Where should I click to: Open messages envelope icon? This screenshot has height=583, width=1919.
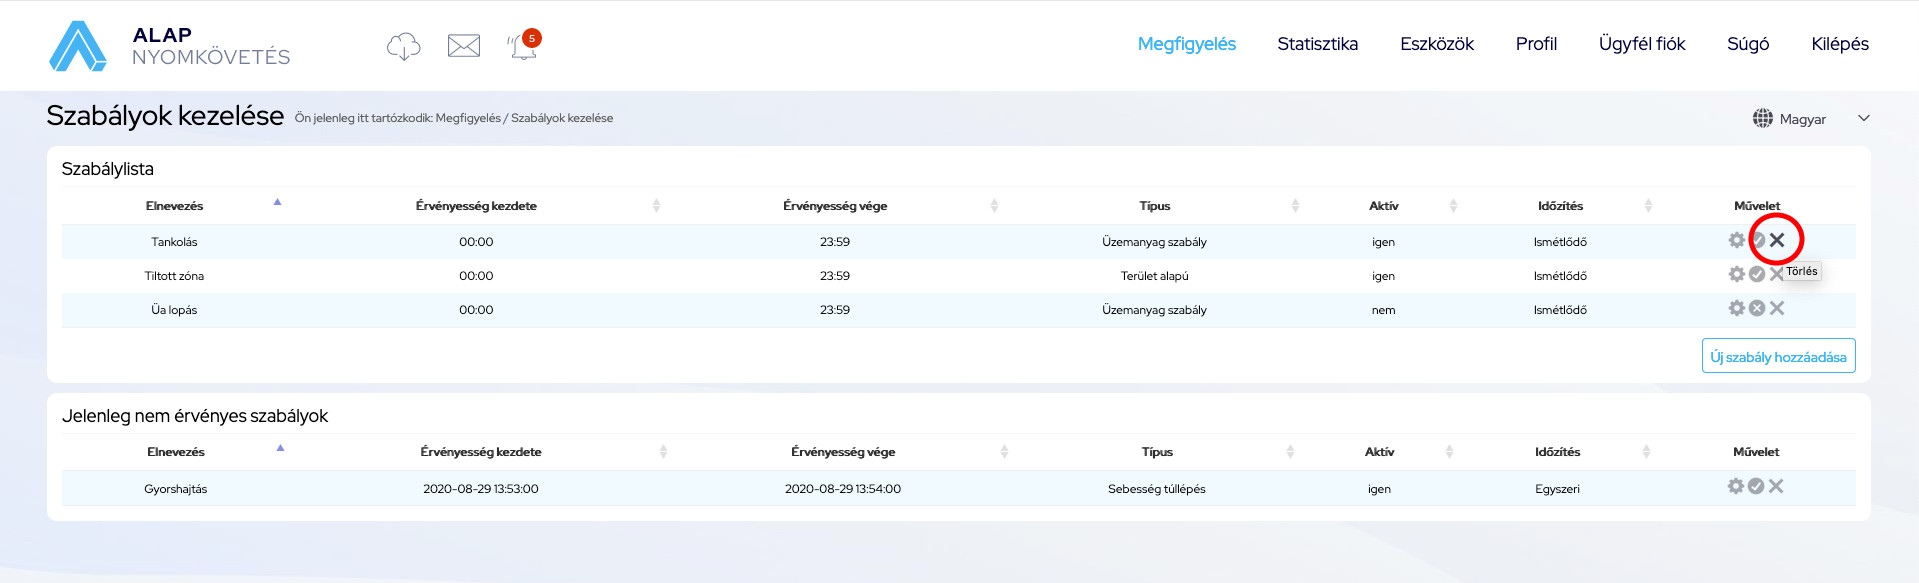click(x=463, y=46)
